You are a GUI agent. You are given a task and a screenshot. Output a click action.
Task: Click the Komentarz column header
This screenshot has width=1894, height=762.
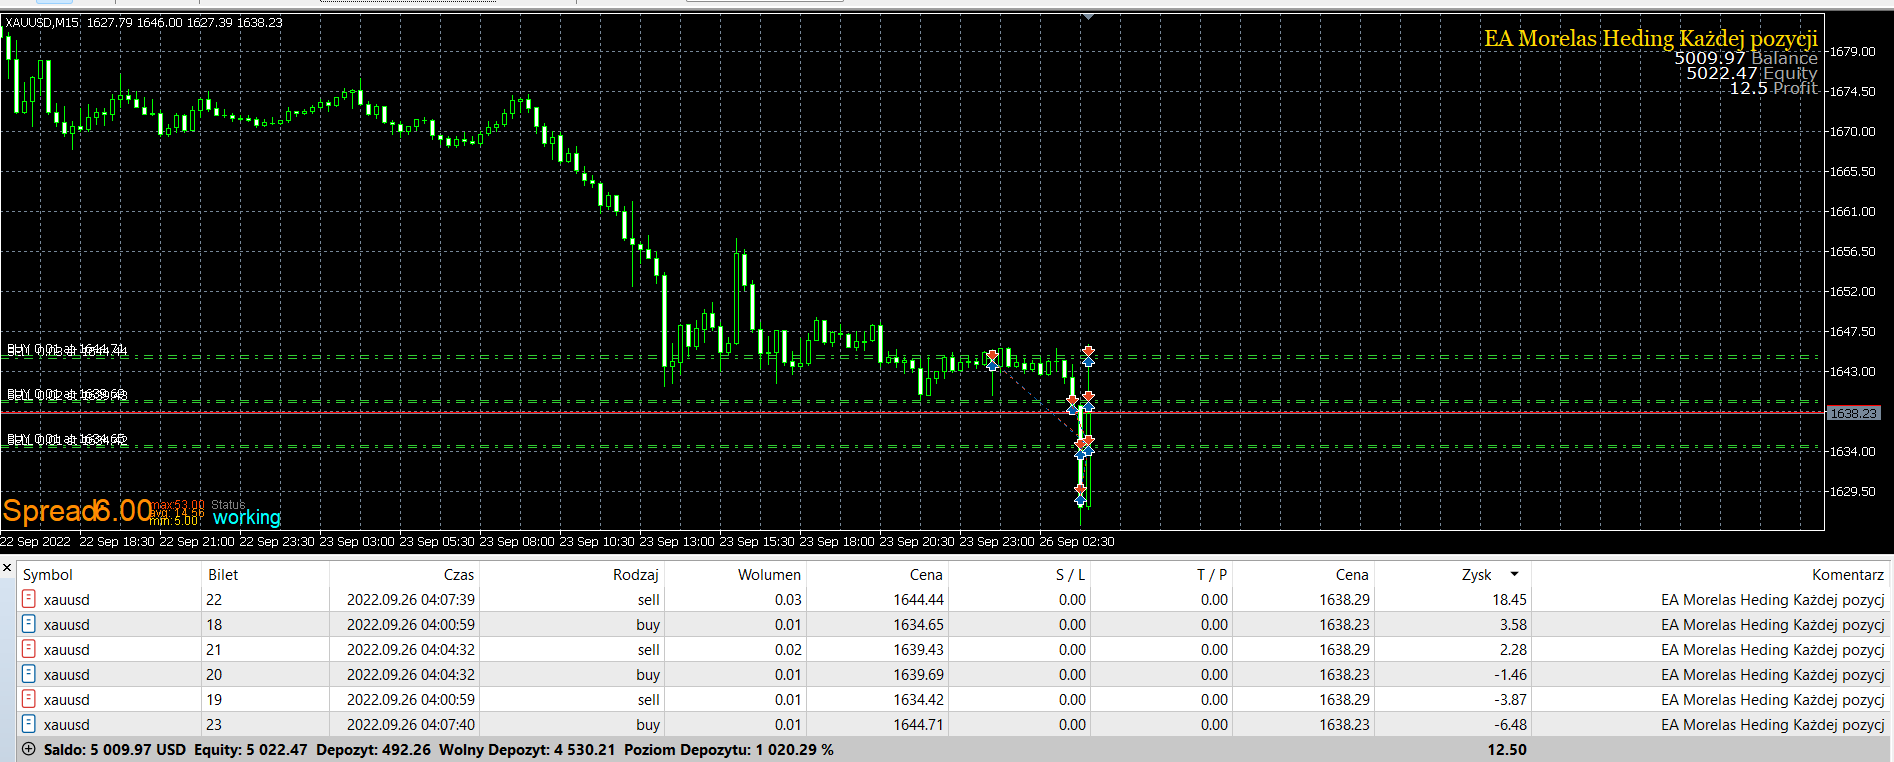(1848, 574)
